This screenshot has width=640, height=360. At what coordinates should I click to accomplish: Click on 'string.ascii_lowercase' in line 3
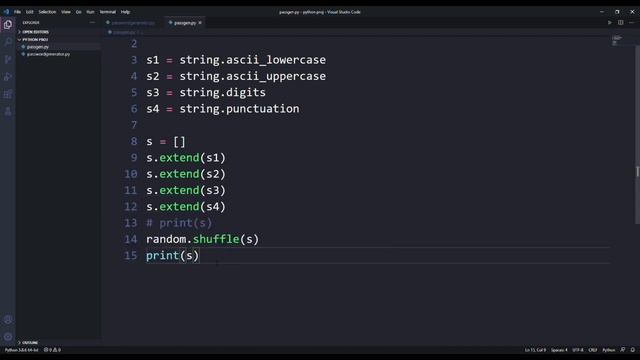point(253,60)
